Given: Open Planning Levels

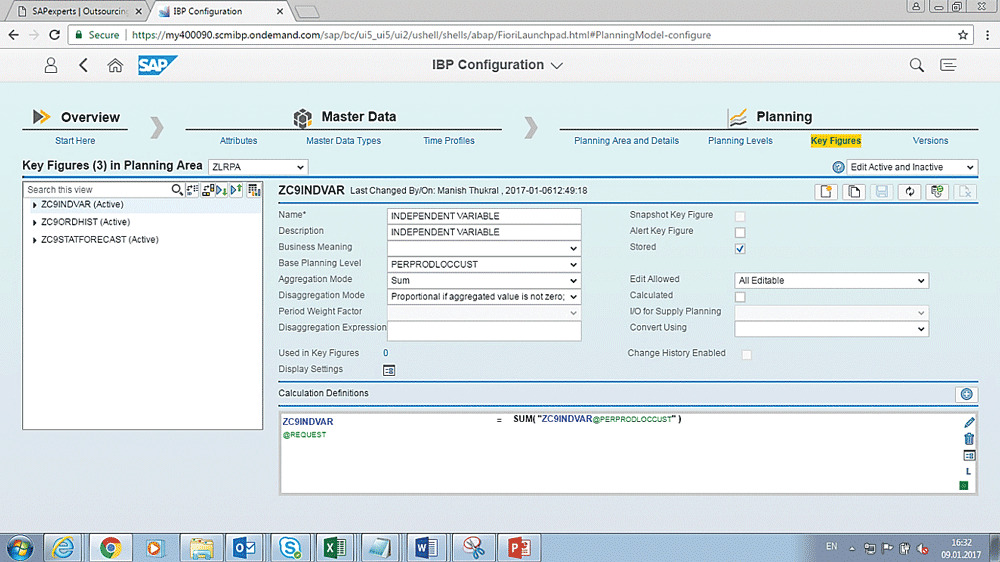Looking at the screenshot, I should point(740,141).
